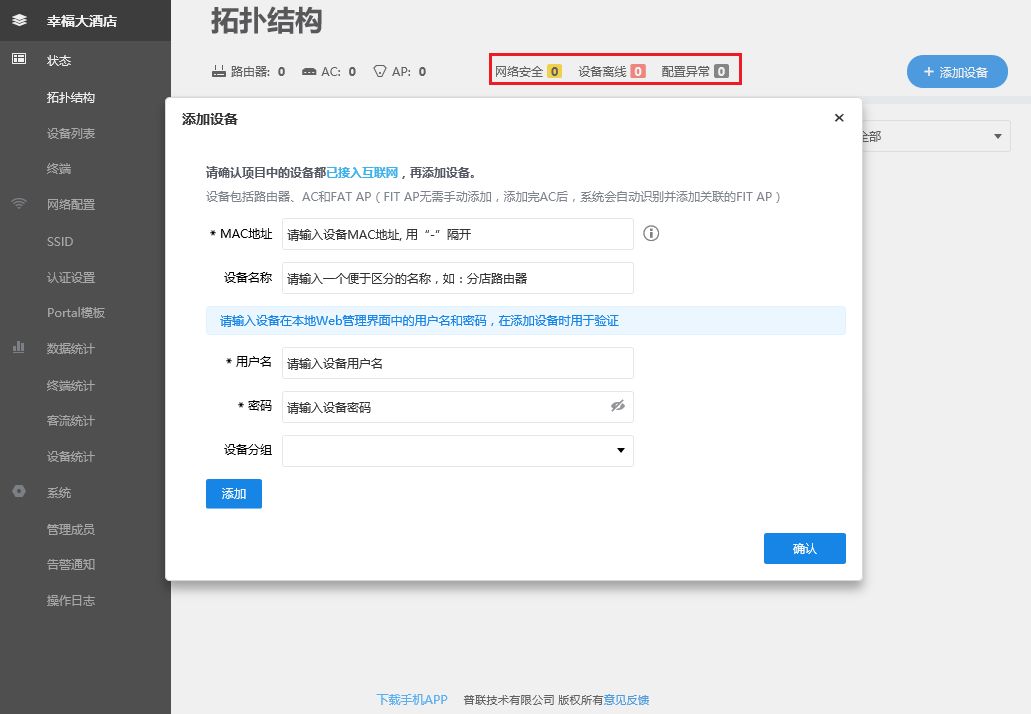Open 告警通知 in the sidebar

(71, 564)
